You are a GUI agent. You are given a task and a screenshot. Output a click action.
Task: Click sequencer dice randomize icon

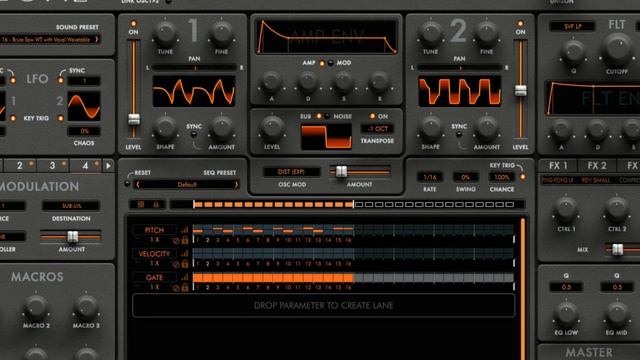pyautogui.click(x=141, y=204)
